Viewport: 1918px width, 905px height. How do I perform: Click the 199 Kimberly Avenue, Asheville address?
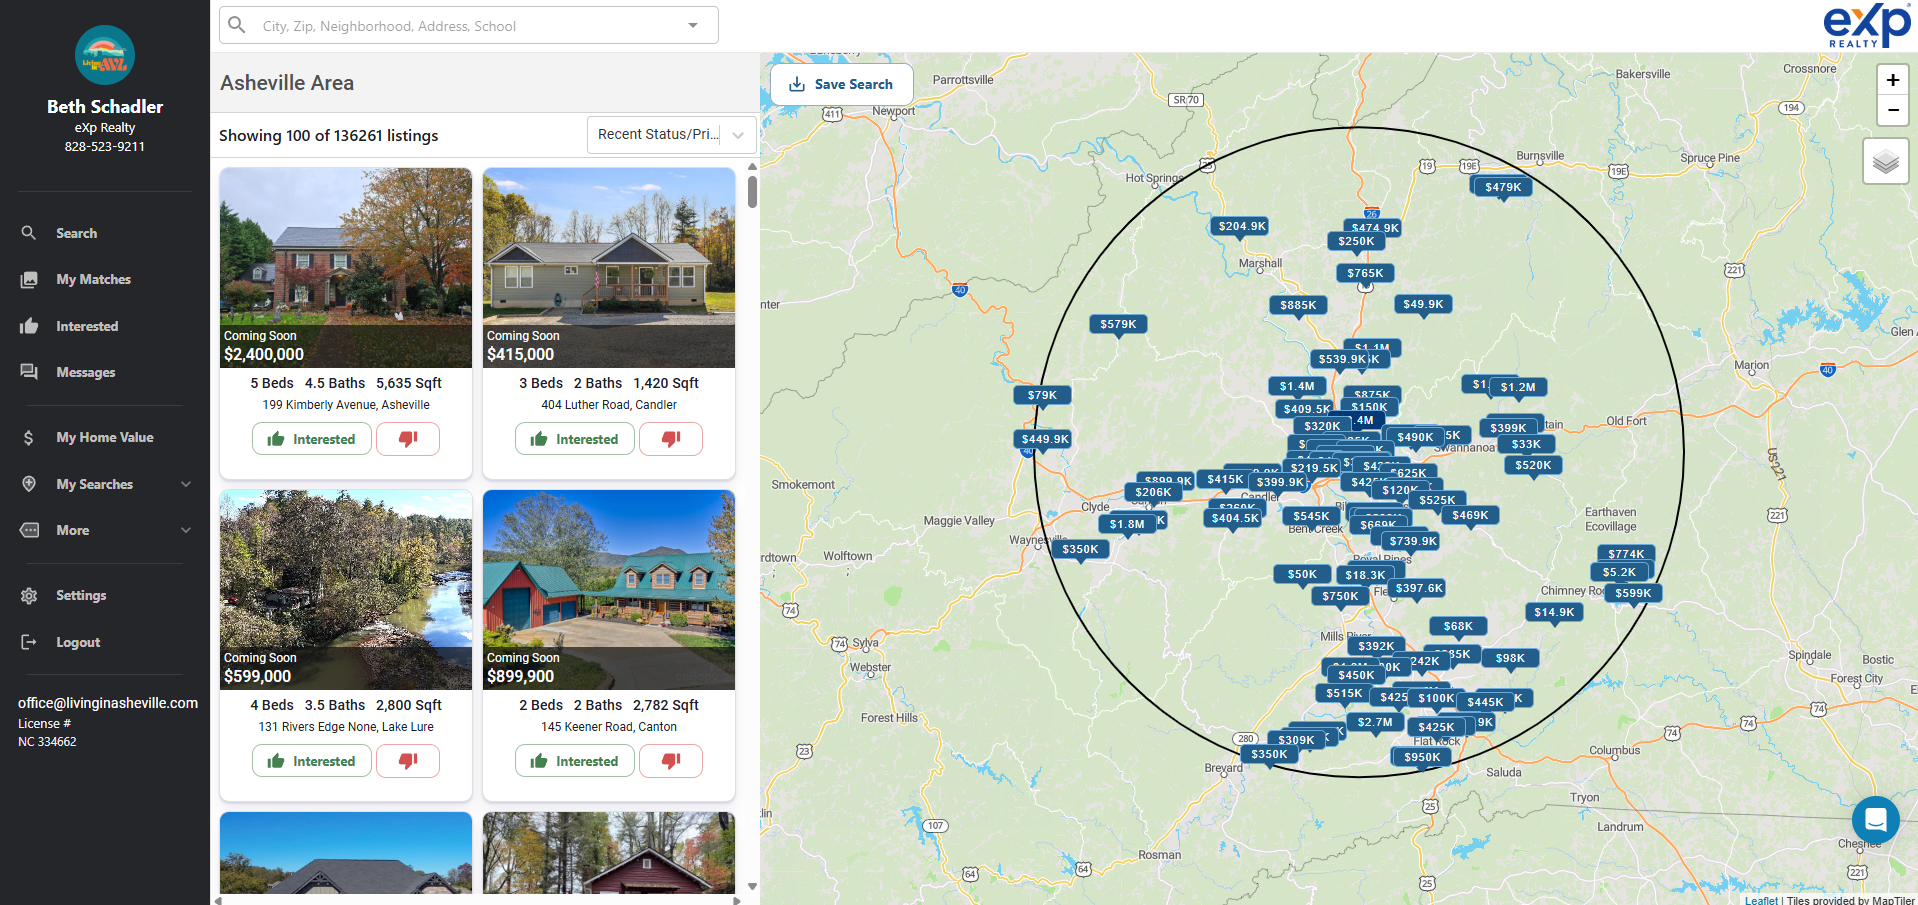click(x=346, y=405)
